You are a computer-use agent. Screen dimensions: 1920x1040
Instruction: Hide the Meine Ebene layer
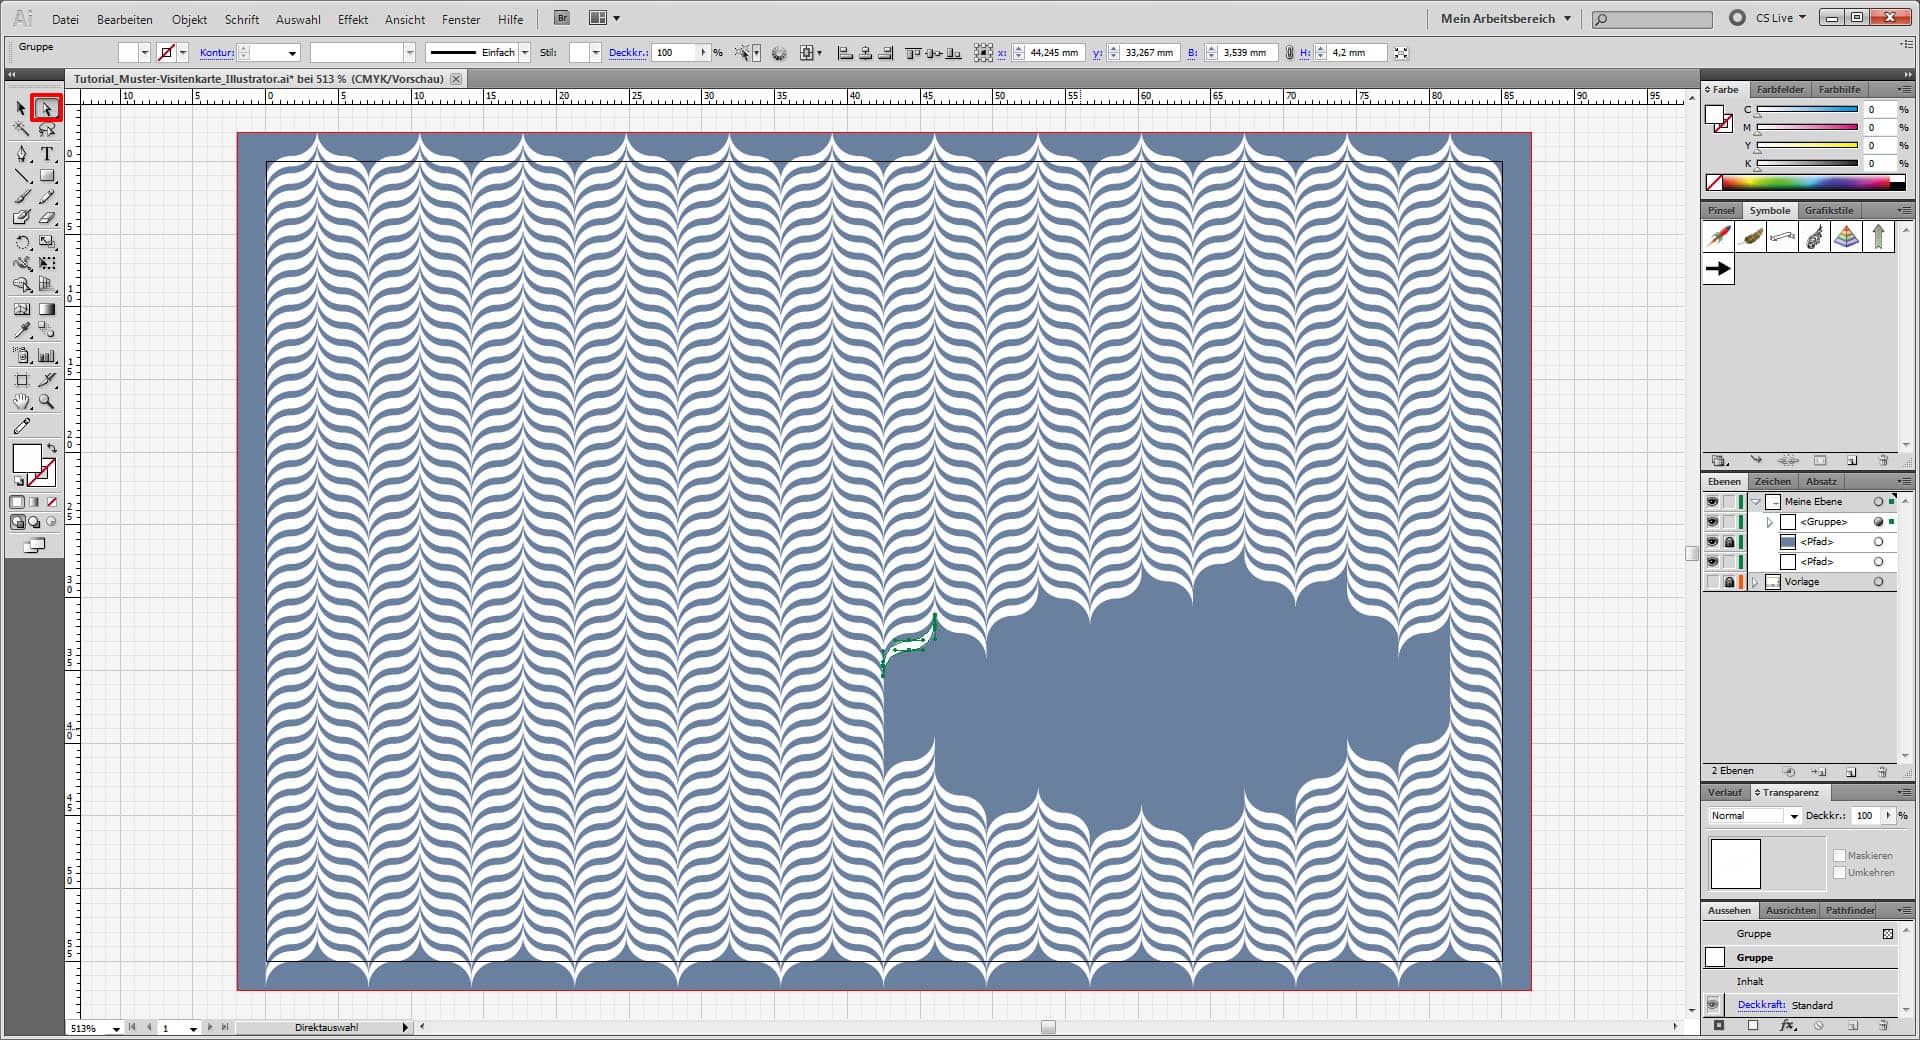click(1712, 501)
